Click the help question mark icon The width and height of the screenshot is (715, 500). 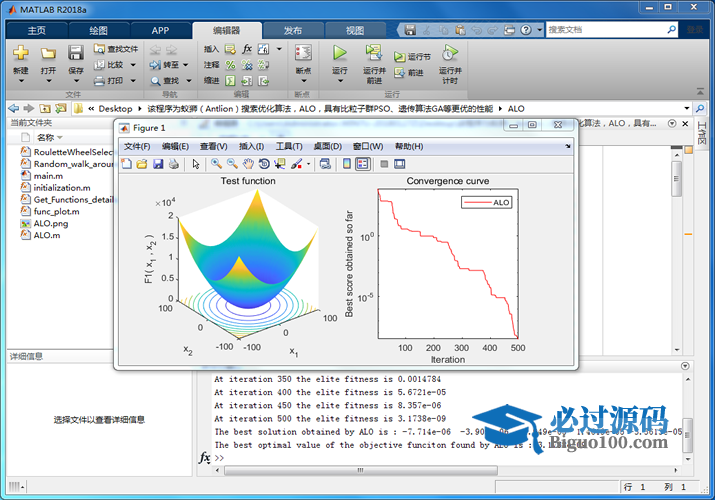pyautogui.click(x=526, y=30)
